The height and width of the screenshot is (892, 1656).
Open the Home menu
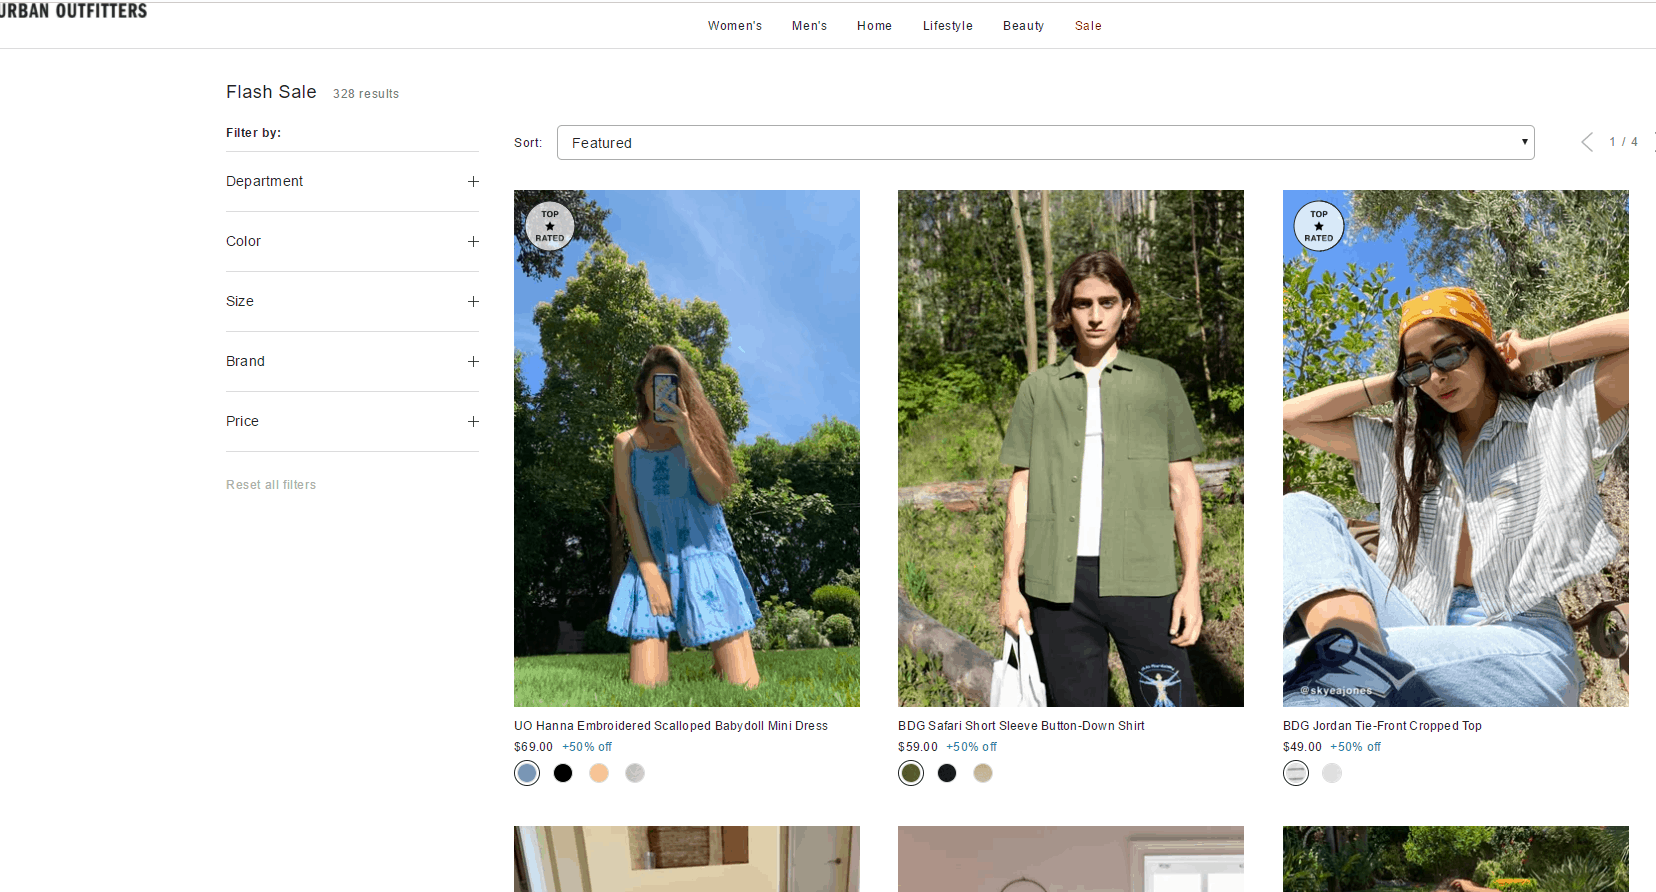click(874, 26)
